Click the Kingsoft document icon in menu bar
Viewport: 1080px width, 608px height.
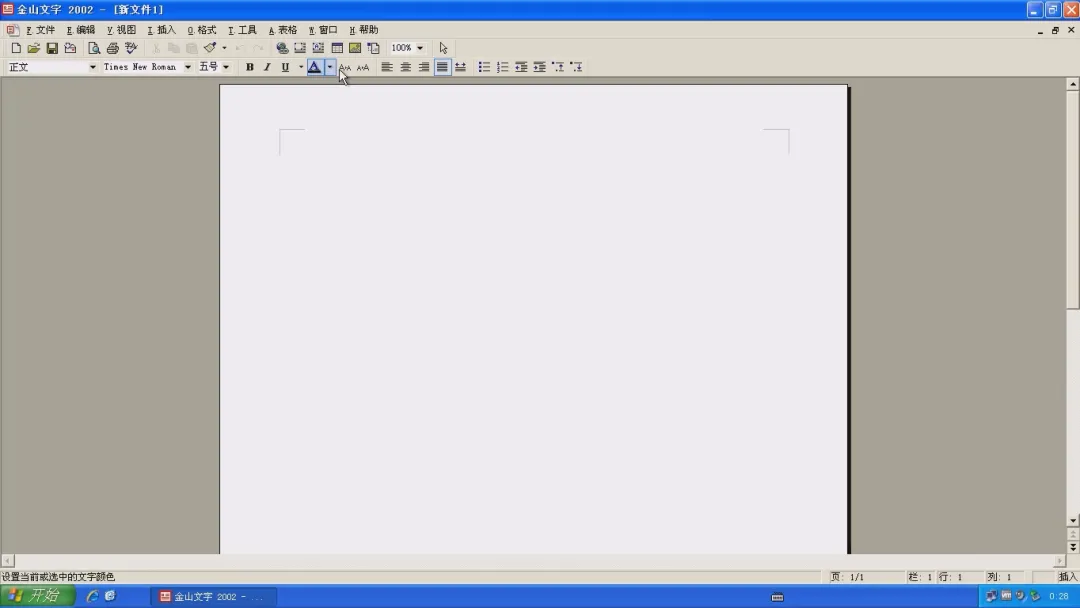coord(12,30)
